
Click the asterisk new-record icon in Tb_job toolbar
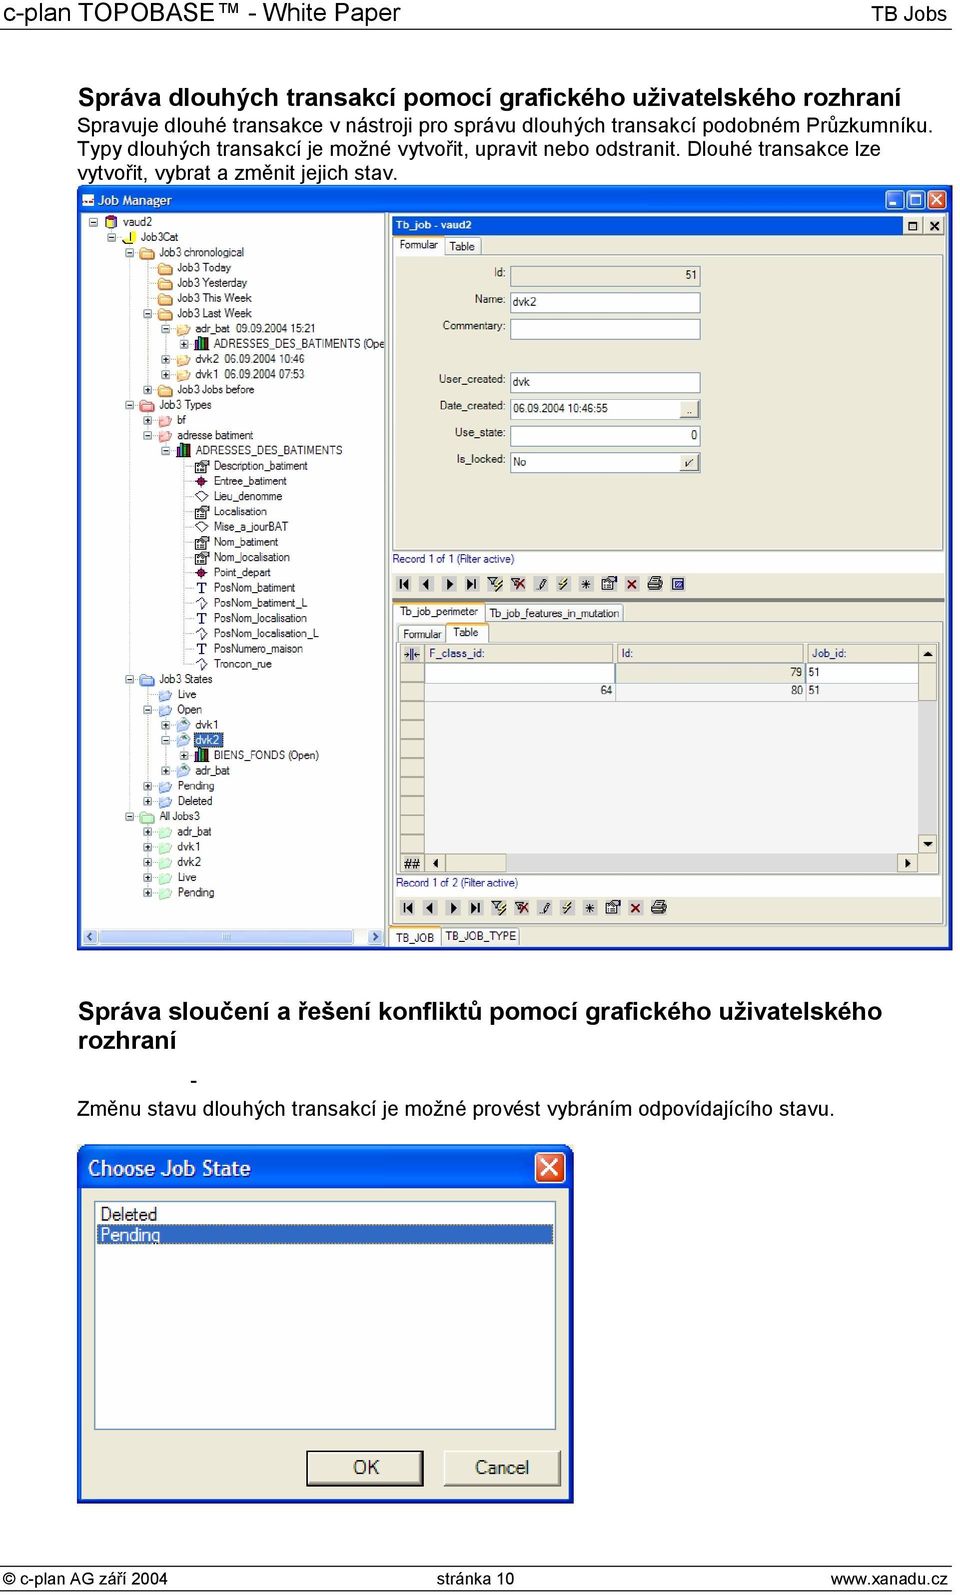586,584
